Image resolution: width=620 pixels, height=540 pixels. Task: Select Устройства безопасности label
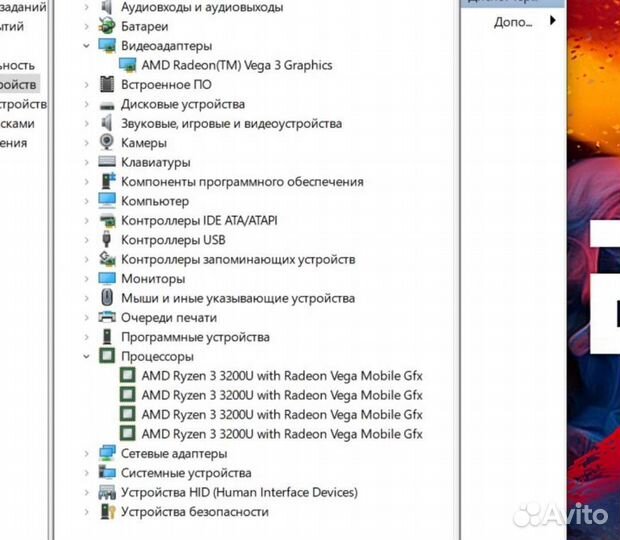[195, 512]
